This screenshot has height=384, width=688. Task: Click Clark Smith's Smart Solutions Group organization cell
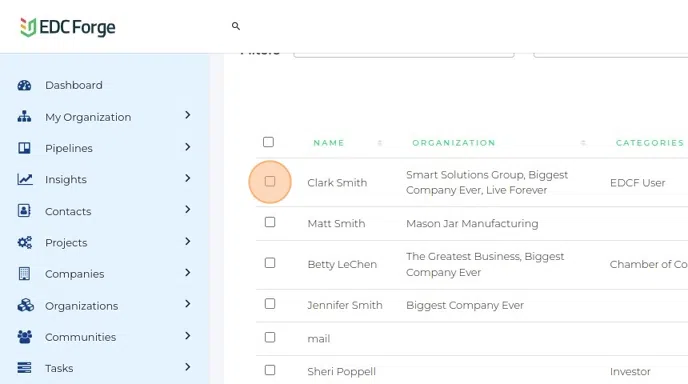tap(487, 182)
